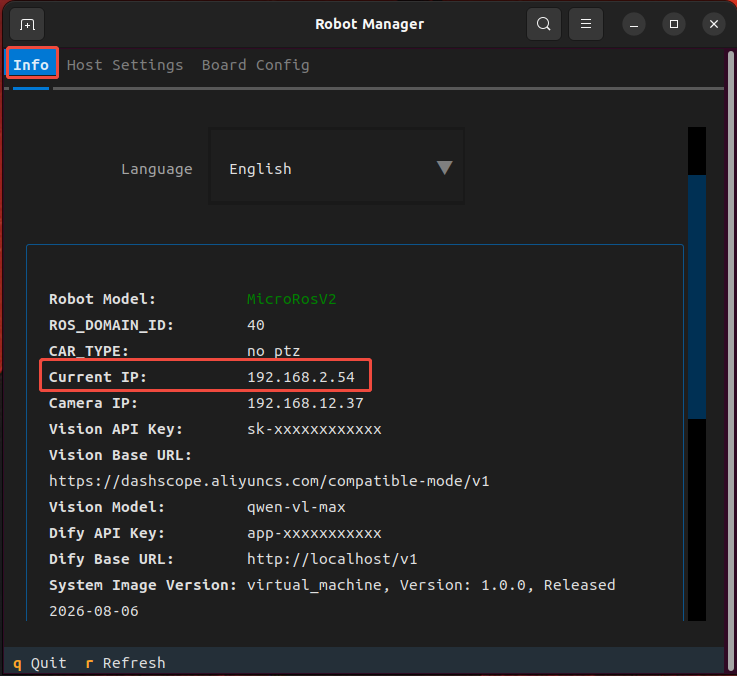
Task: Click the Dify API Key value app-xxxxxxxxxxx
Action: tap(314, 533)
